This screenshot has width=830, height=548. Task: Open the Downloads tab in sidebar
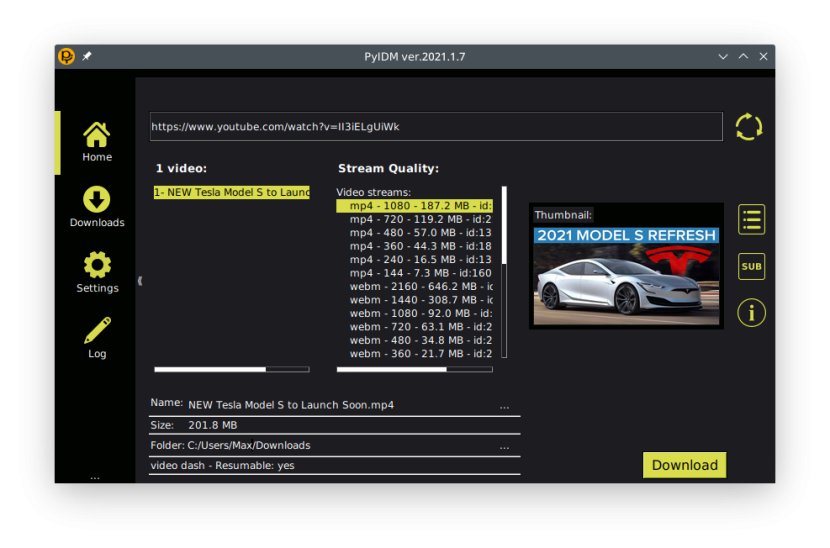[x=97, y=207]
